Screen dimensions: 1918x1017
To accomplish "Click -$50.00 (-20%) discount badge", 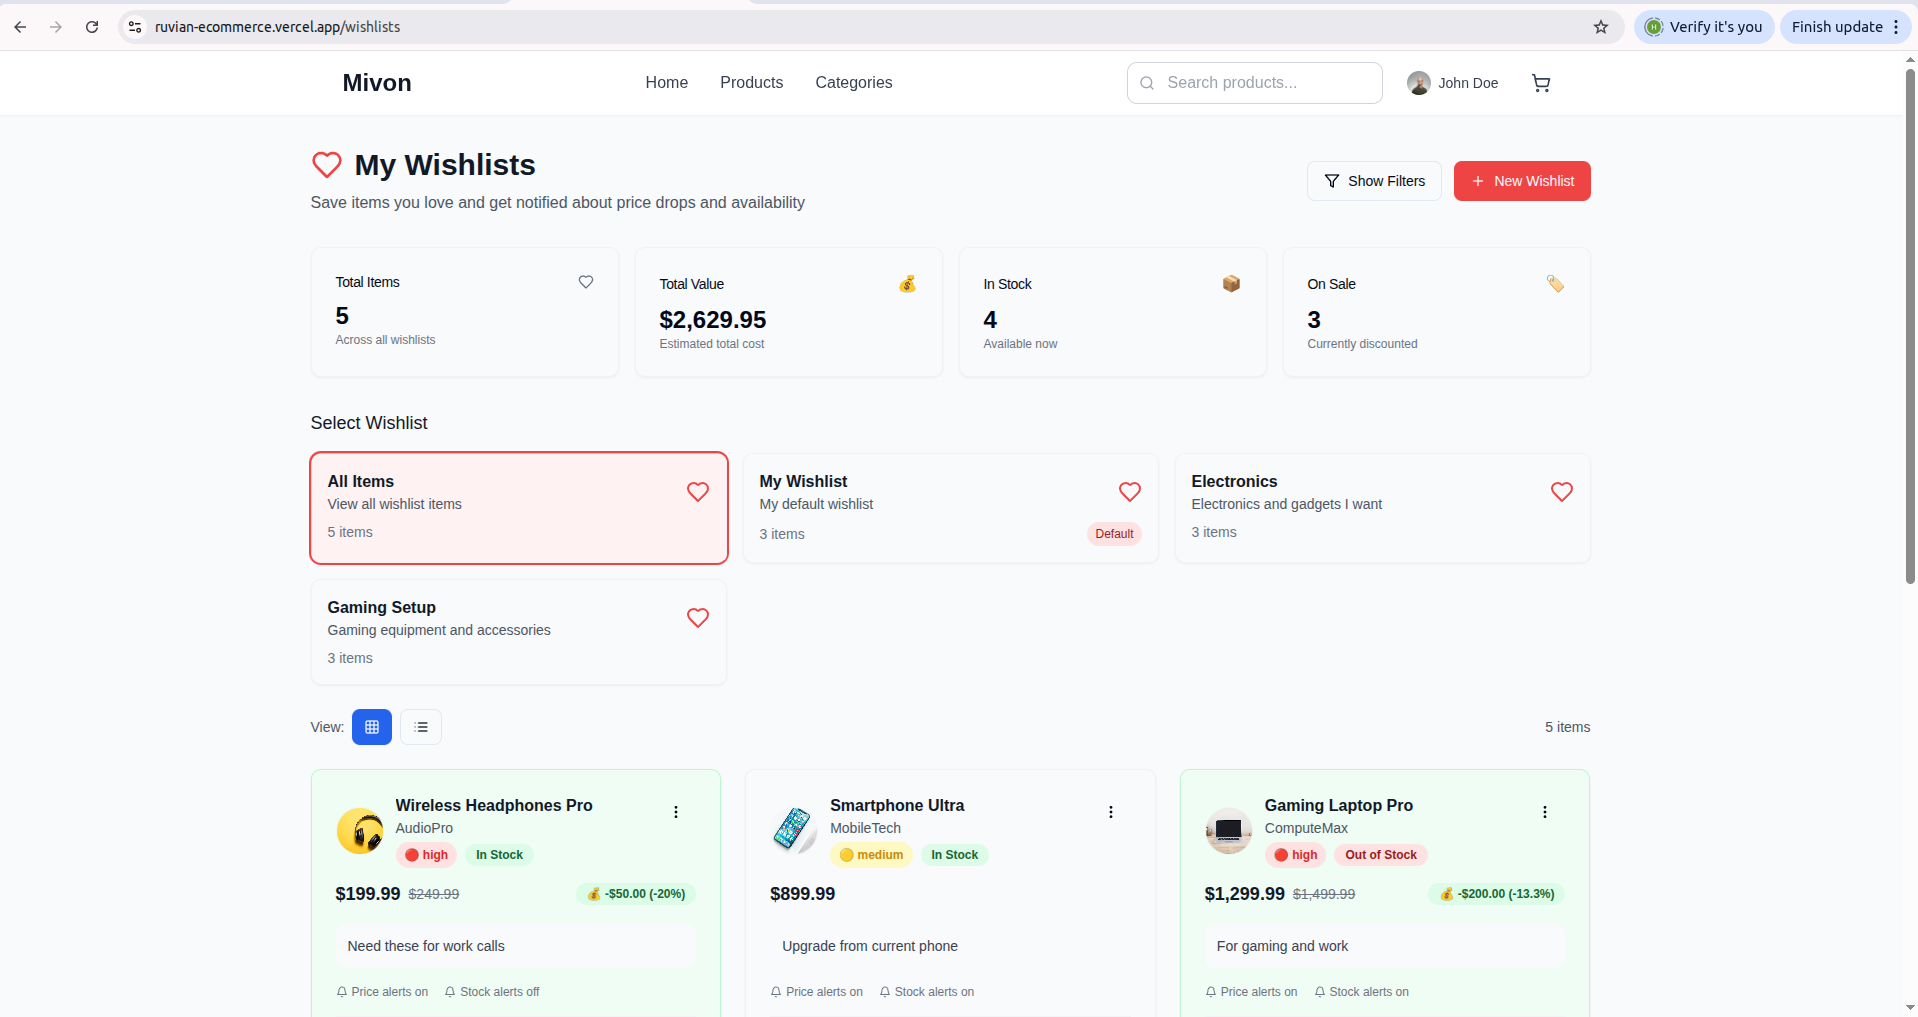I will [x=636, y=894].
